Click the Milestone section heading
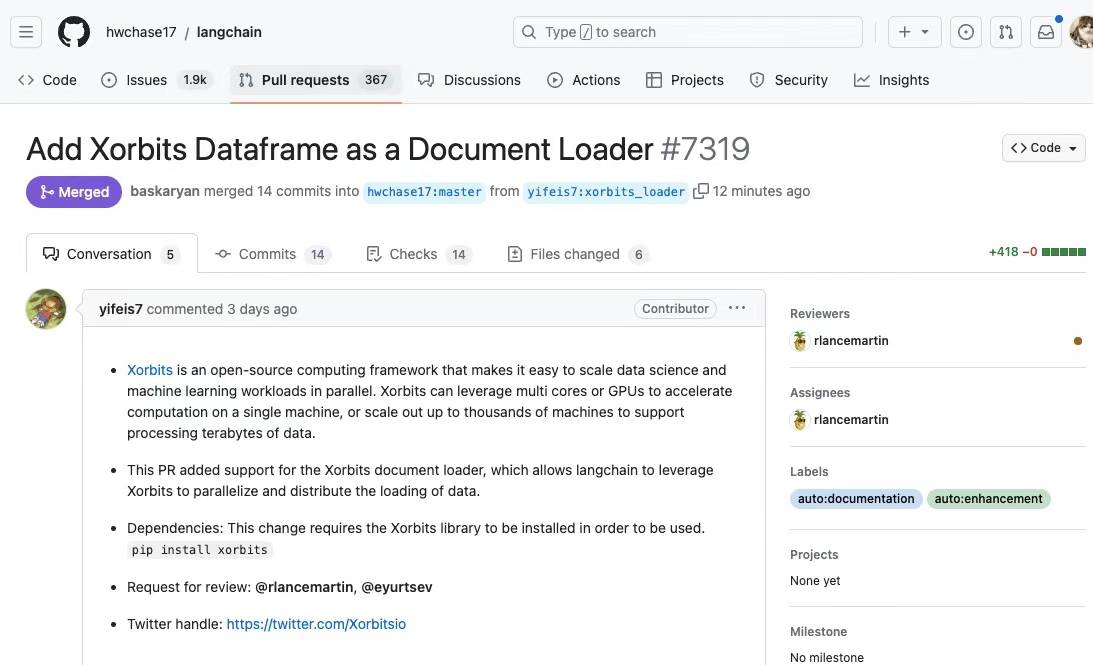The image size is (1093, 665). (818, 632)
